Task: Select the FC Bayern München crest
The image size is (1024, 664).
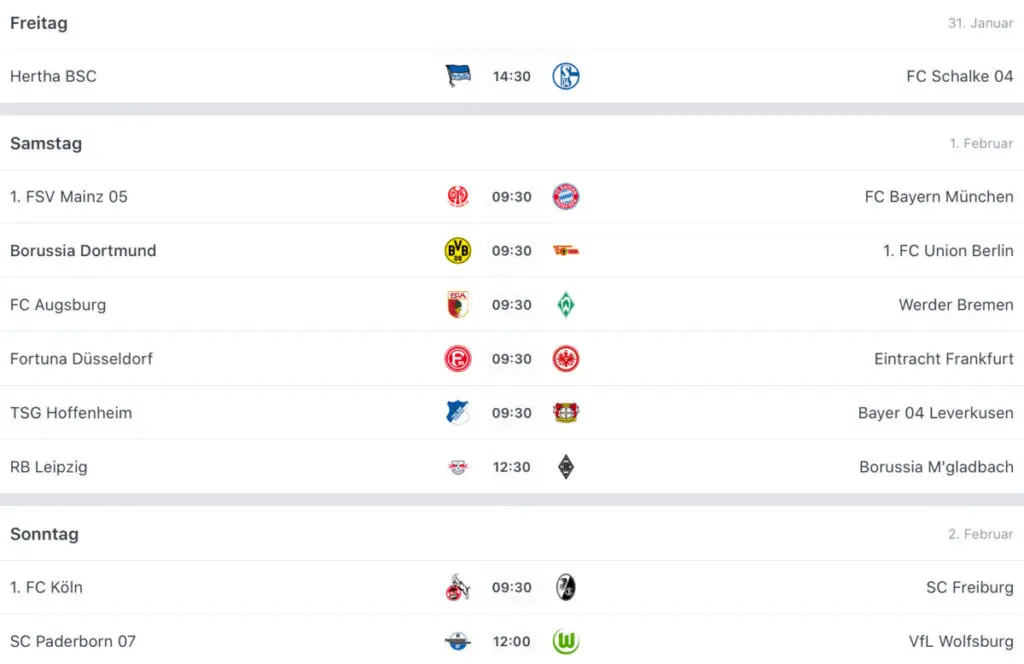Action: (566, 197)
